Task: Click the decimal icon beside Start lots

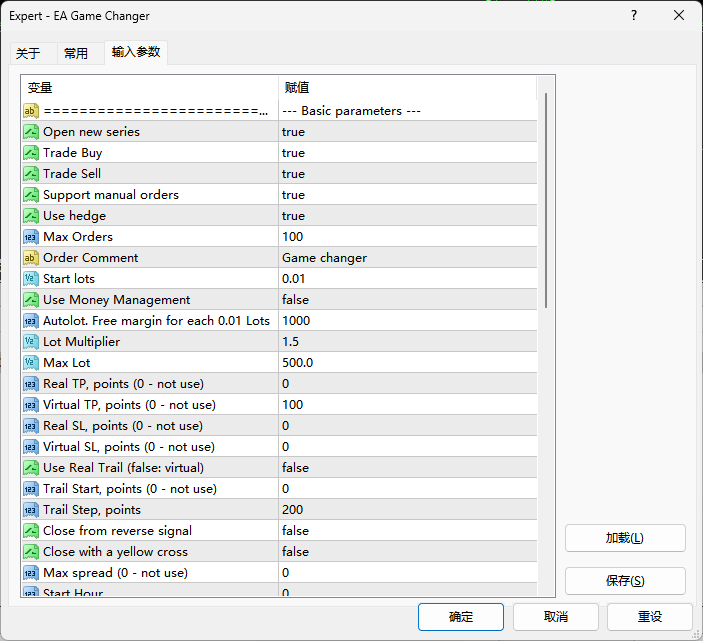Action: [31, 279]
